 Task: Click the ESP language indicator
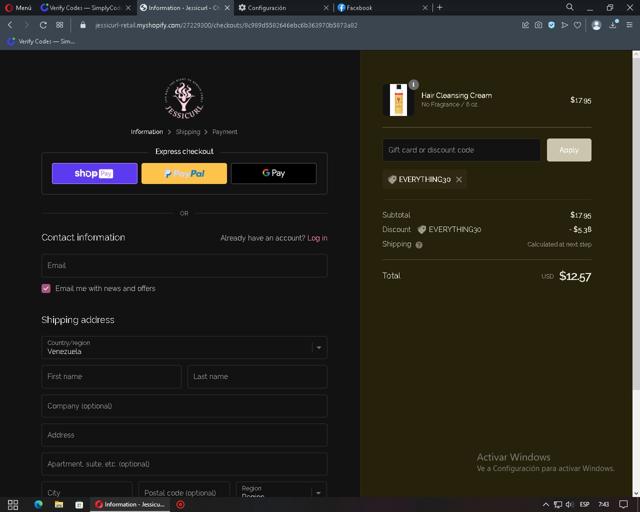(584, 505)
